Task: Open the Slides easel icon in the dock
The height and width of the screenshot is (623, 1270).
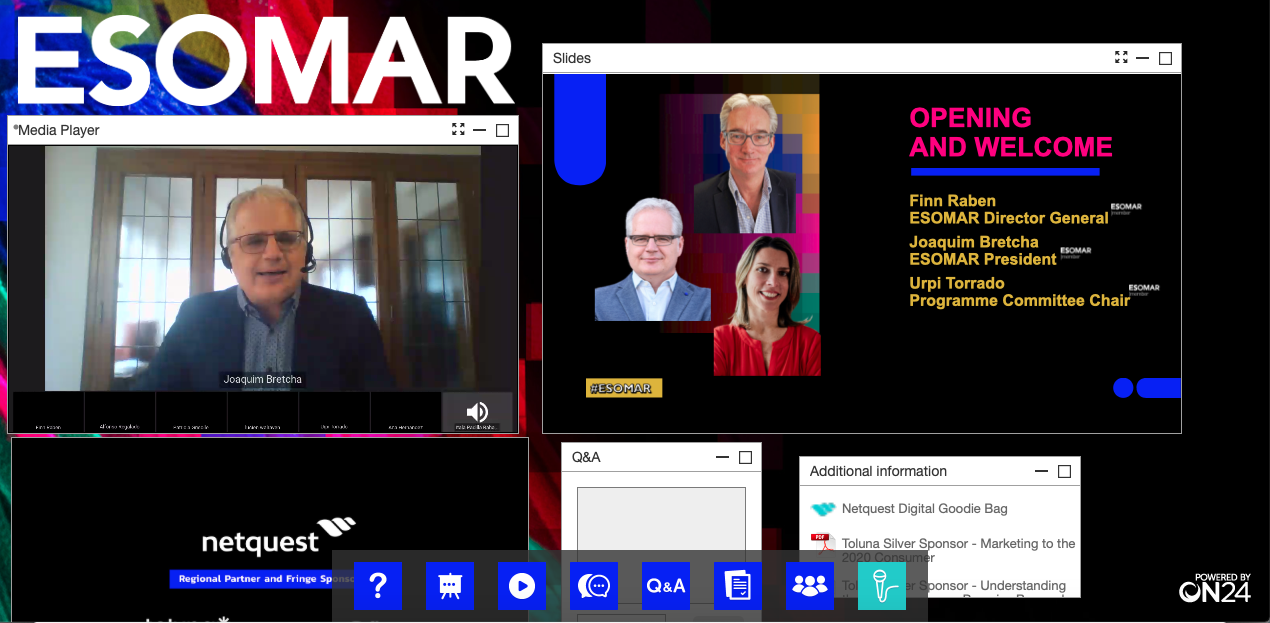Action: pyautogui.click(x=450, y=585)
